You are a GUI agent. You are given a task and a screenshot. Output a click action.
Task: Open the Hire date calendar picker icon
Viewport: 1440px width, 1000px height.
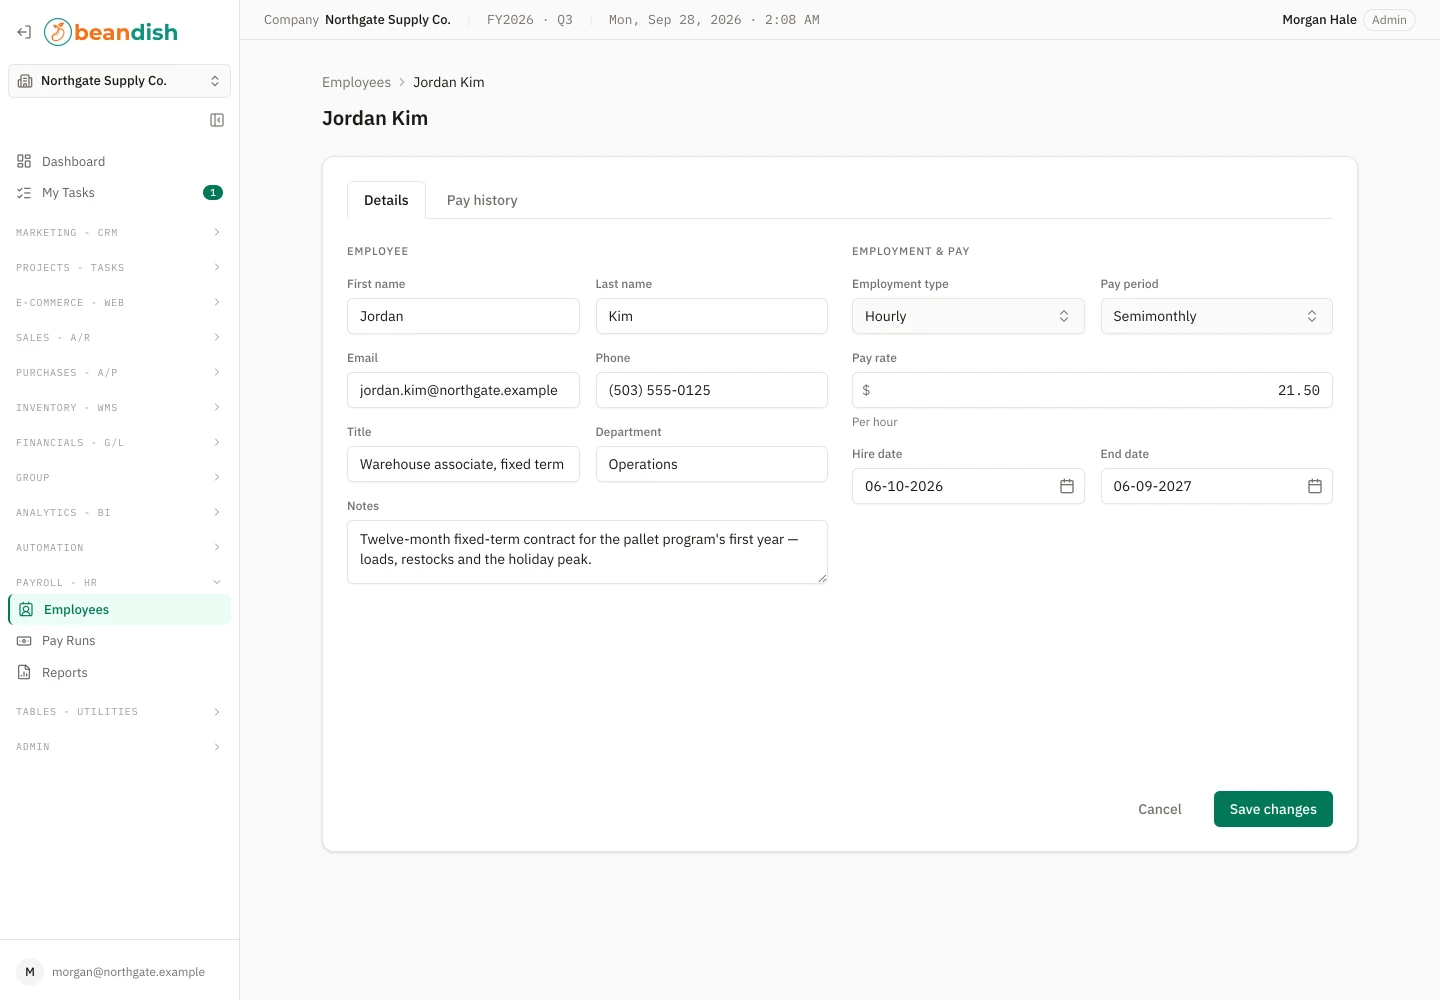(1067, 486)
